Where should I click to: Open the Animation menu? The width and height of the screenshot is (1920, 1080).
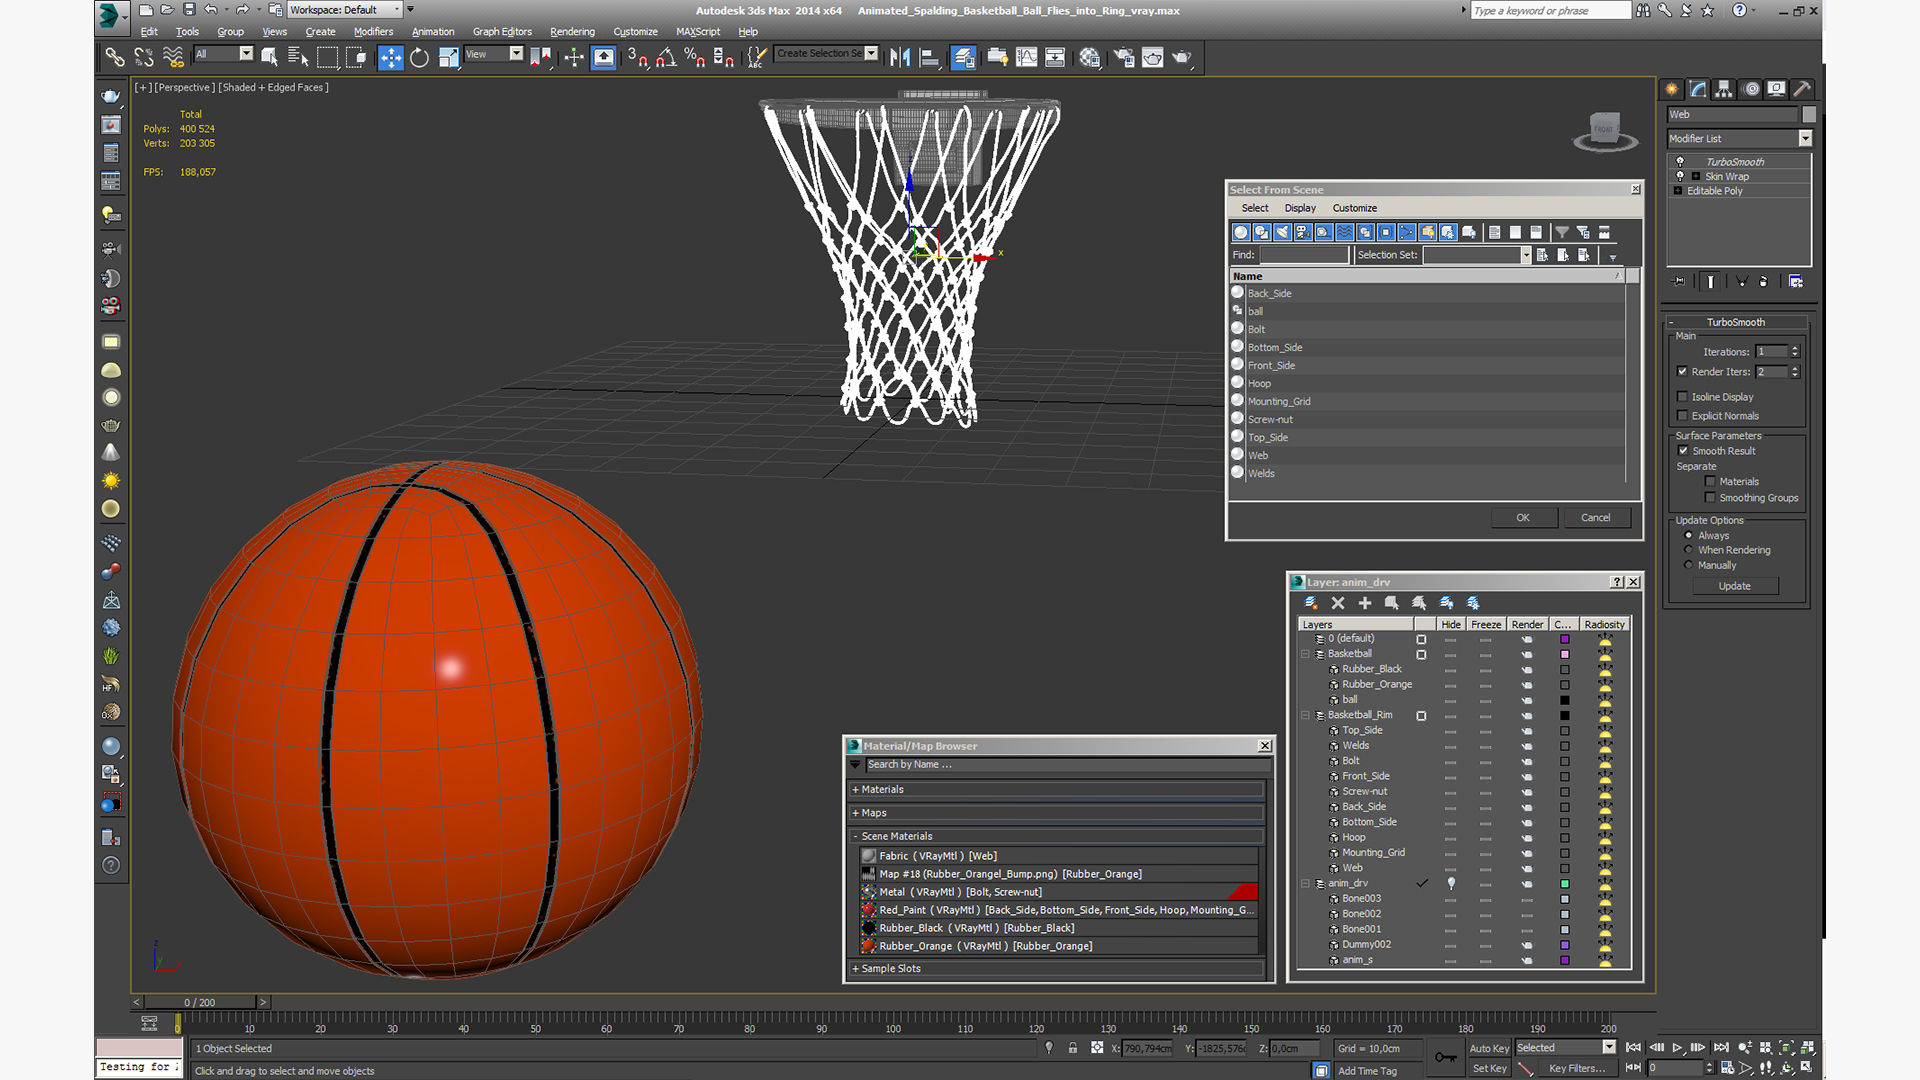pyautogui.click(x=433, y=32)
